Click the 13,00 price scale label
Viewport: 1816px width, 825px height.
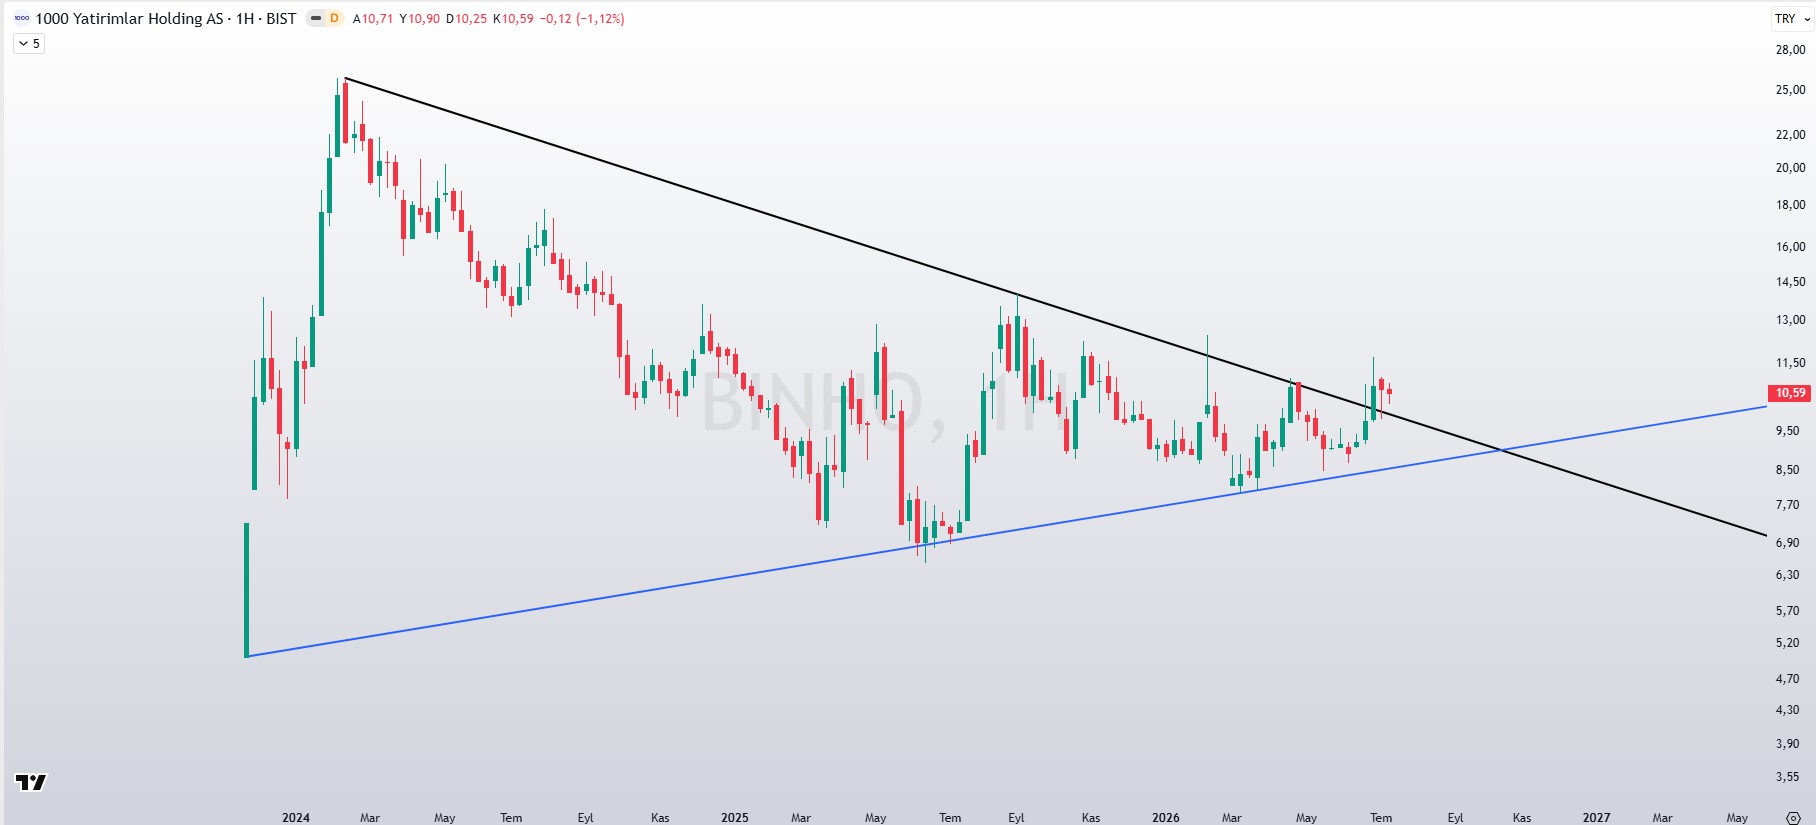pyautogui.click(x=1790, y=320)
